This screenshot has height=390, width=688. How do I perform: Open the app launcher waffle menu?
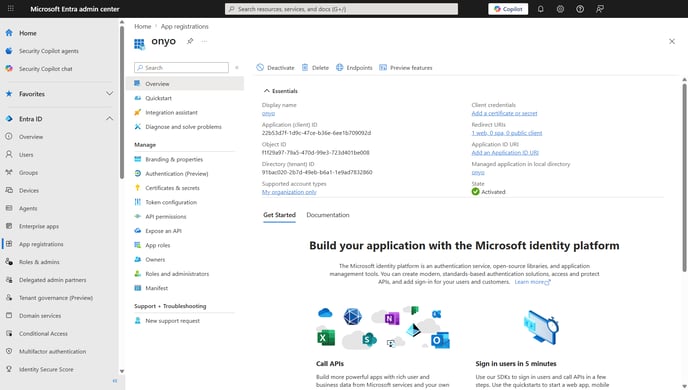pos(11,8)
